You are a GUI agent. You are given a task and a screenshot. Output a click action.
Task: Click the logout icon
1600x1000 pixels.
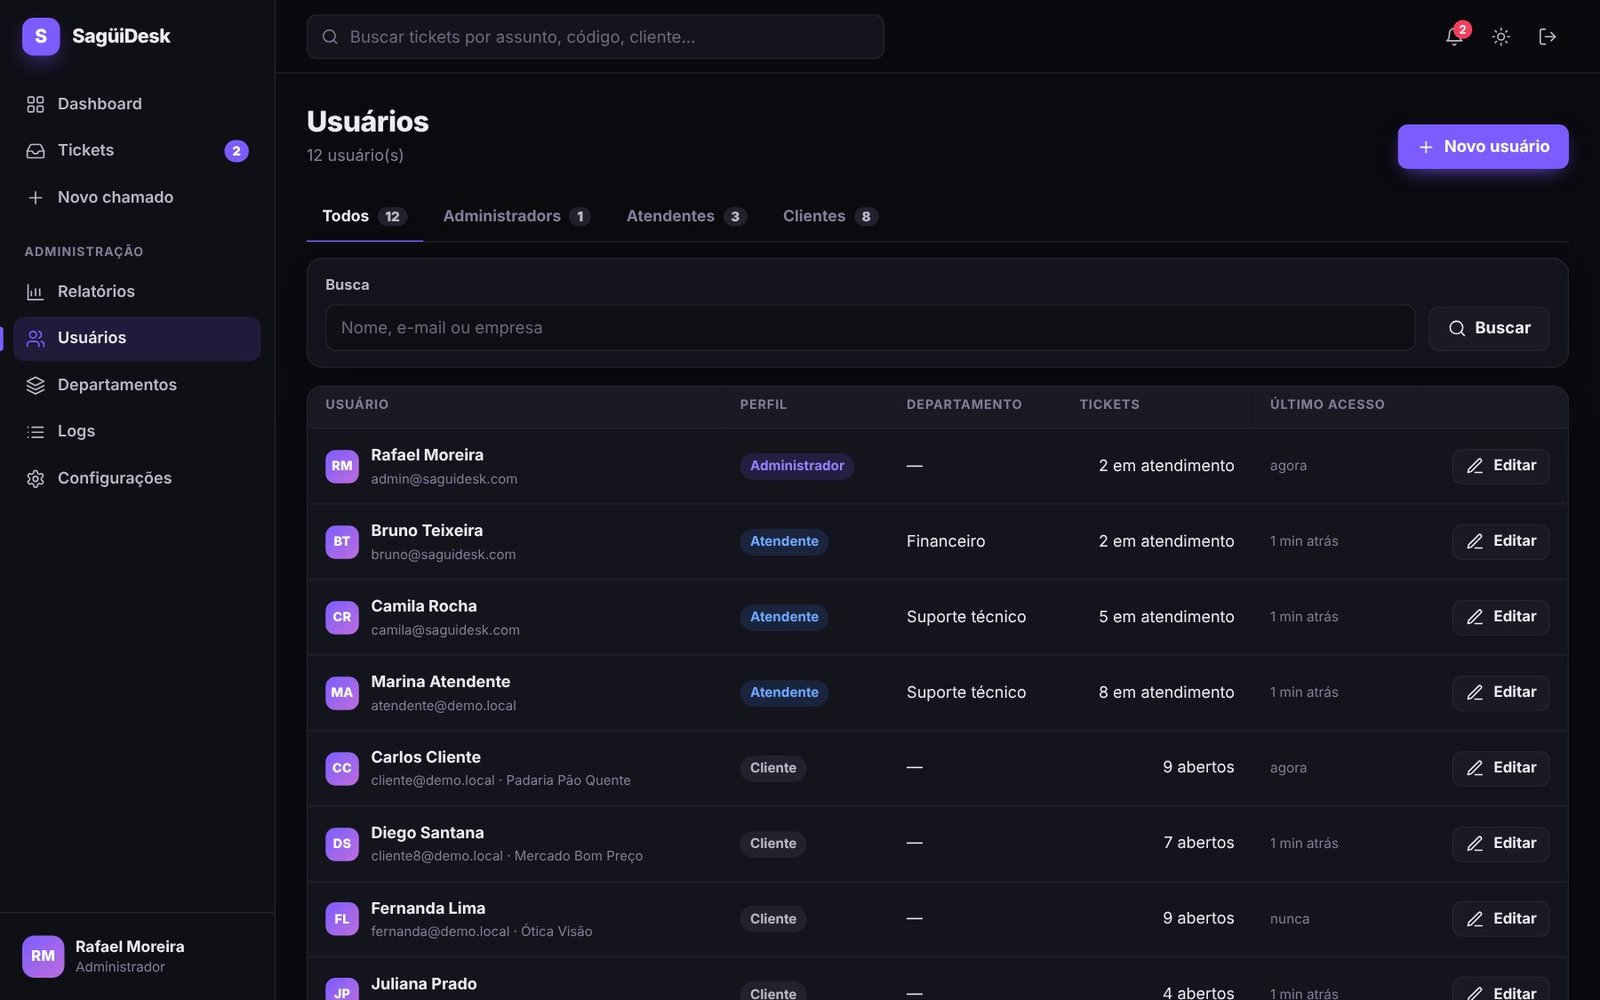point(1547,37)
